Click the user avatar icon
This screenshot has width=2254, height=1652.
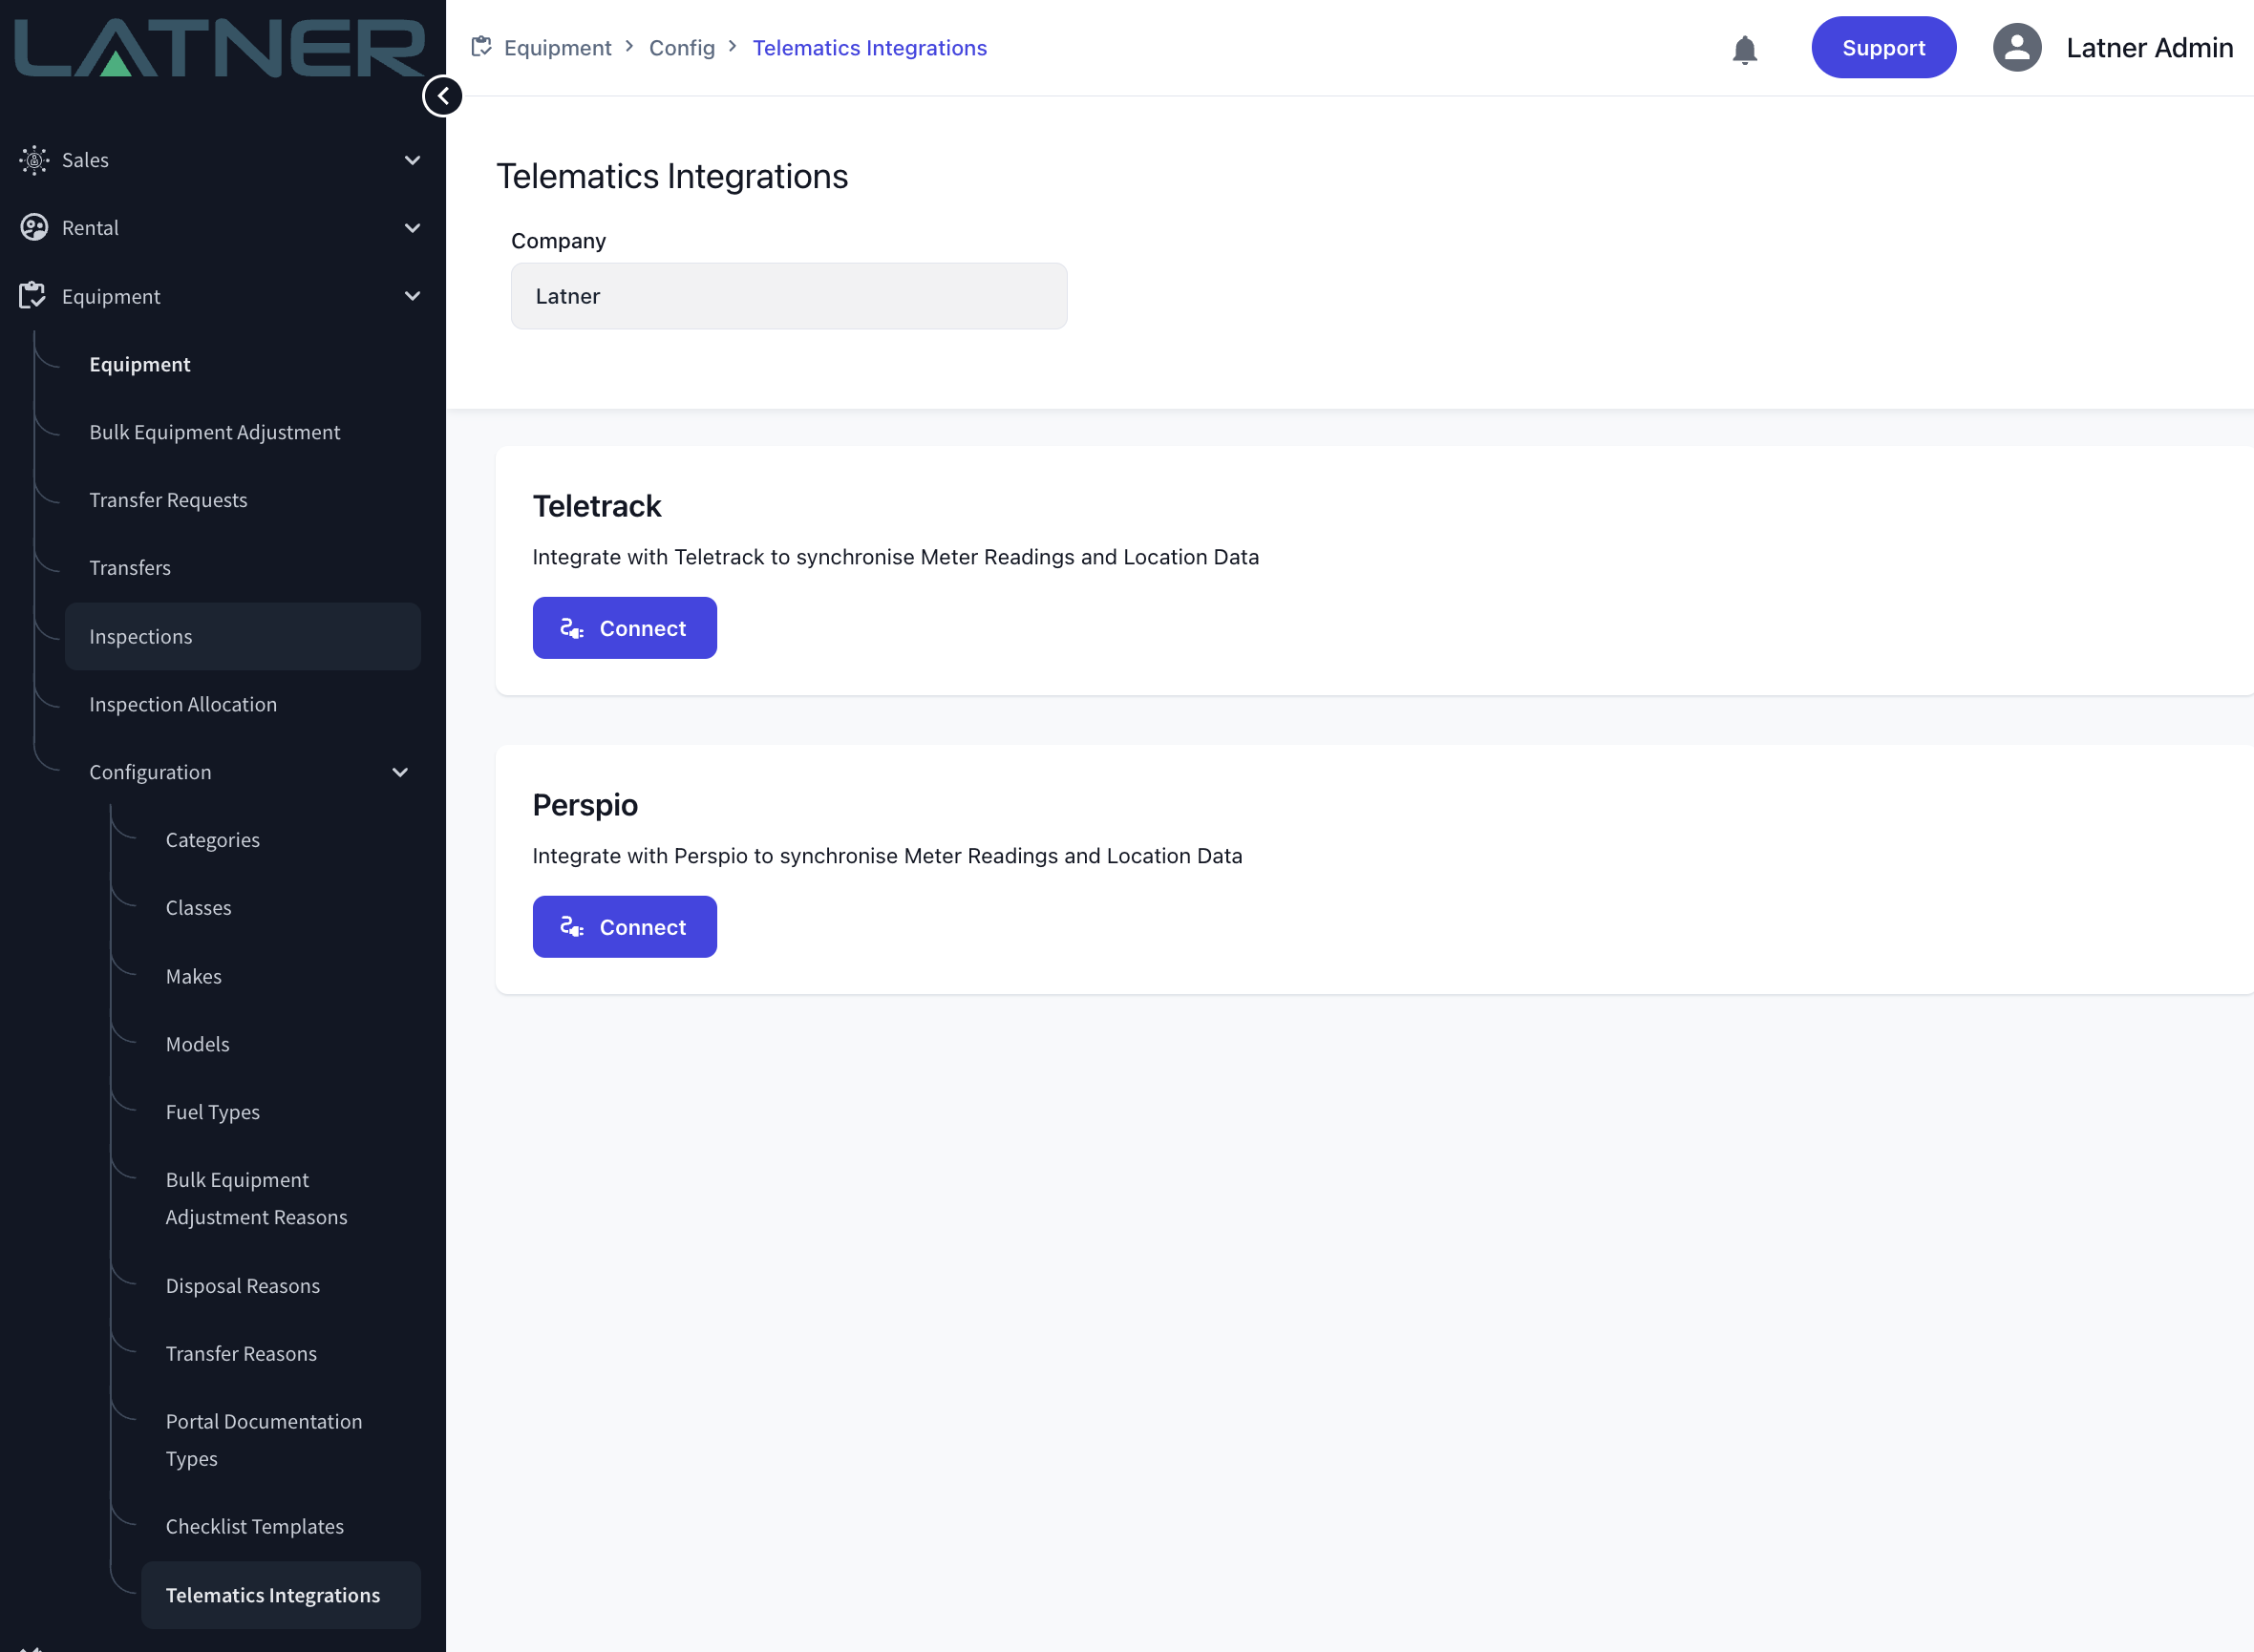[x=2016, y=48]
